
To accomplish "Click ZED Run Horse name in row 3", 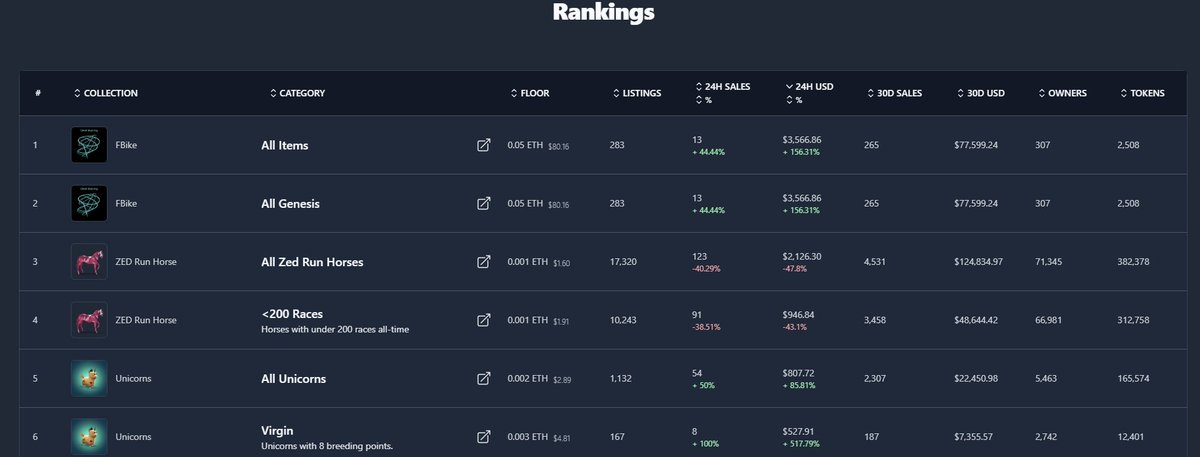I will tap(146, 262).
